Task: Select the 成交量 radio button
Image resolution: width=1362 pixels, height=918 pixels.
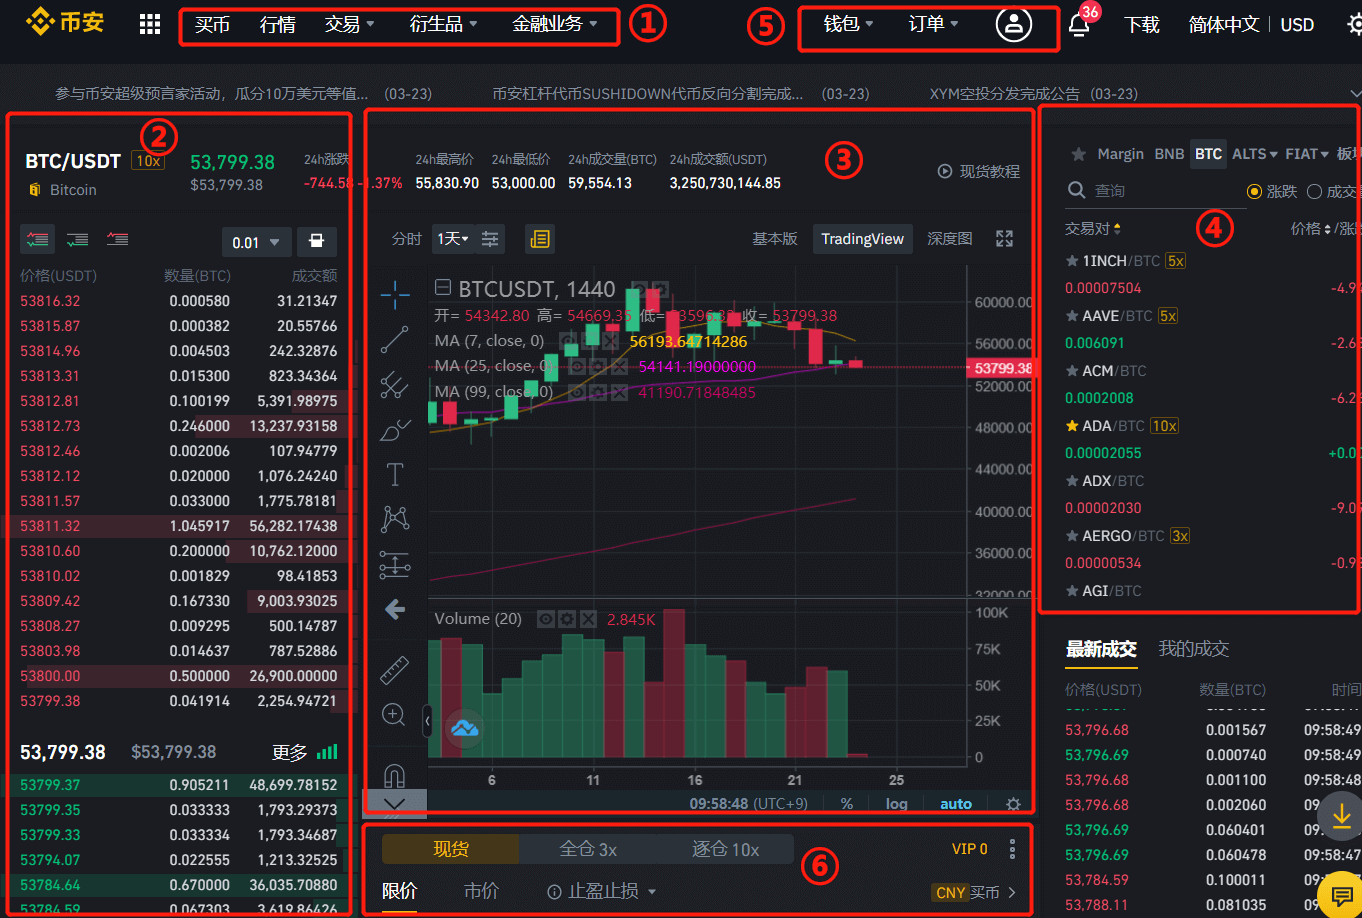Action: pos(1314,191)
